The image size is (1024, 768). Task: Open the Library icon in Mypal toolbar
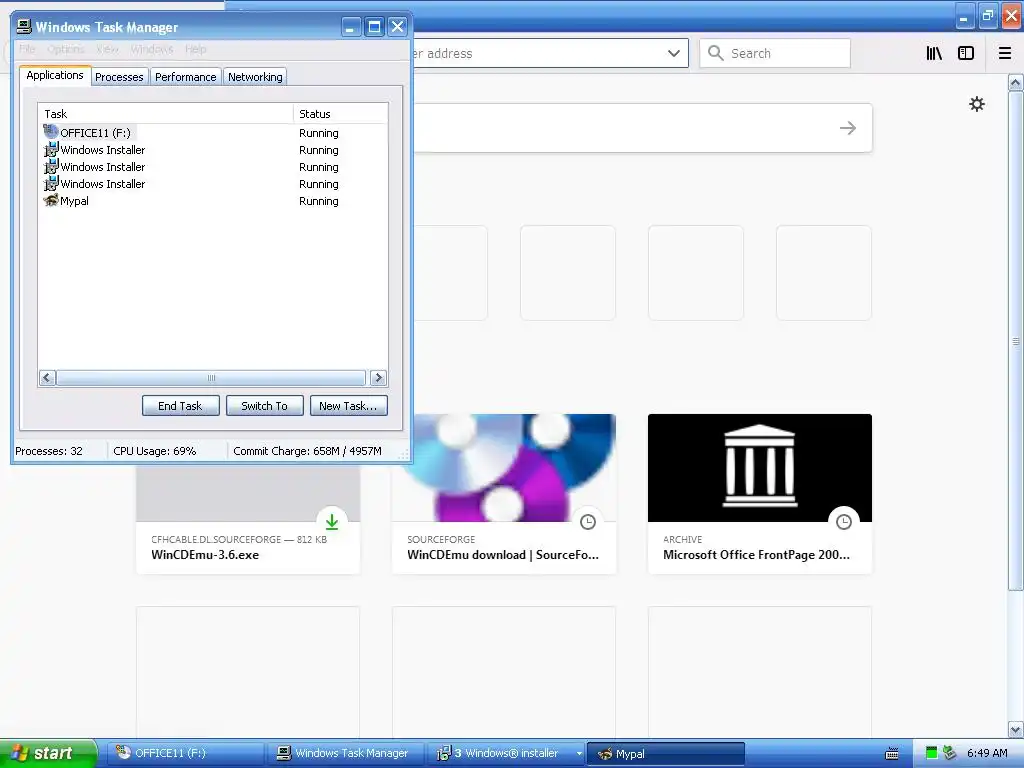(x=934, y=53)
